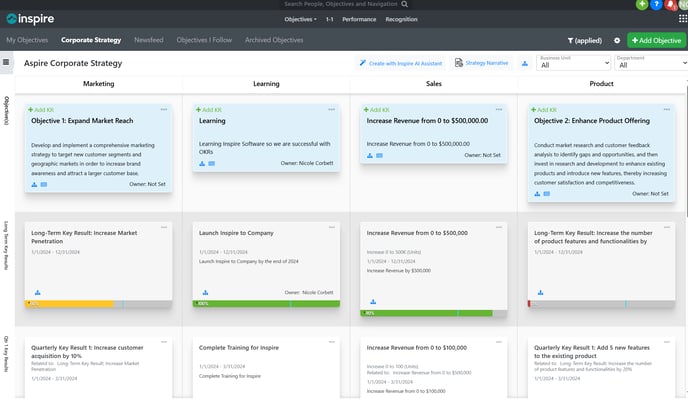Click Create with Inspire AI Assistant

401,63
